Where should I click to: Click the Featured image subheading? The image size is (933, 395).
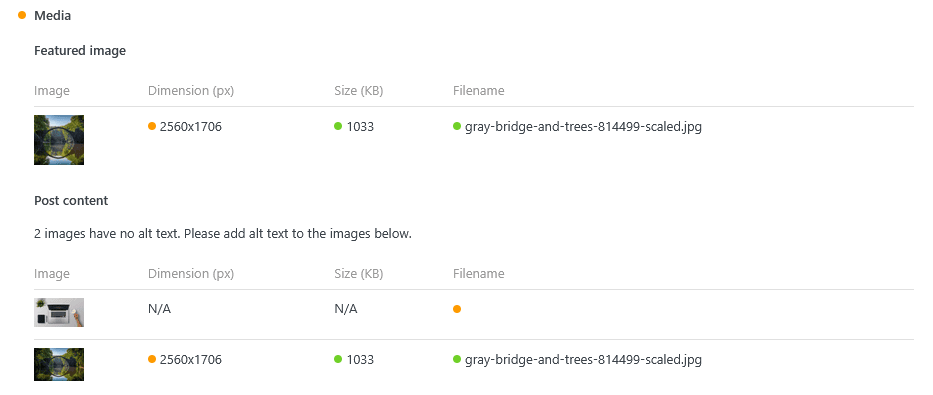(80, 51)
